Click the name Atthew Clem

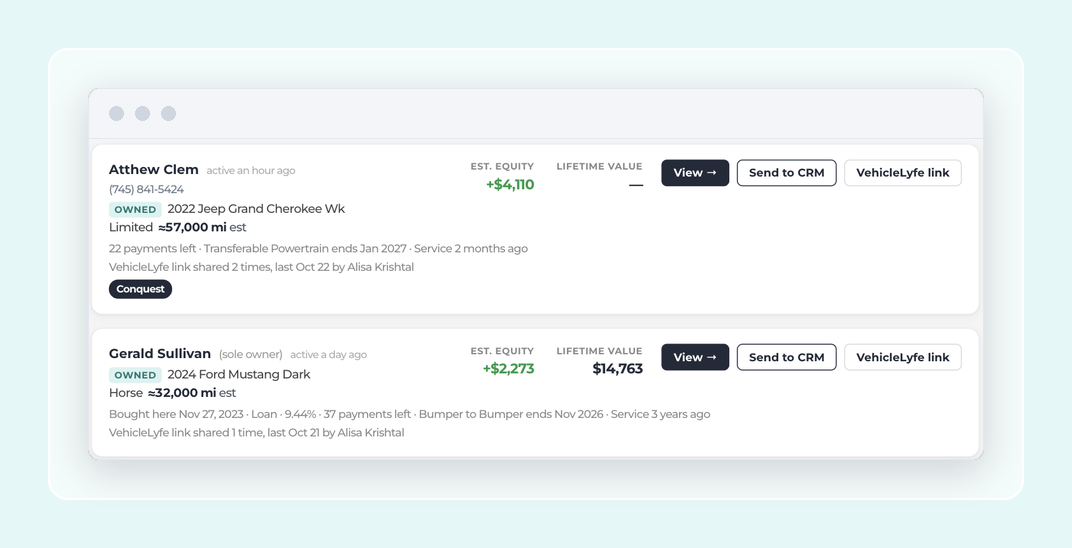coord(154,169)
